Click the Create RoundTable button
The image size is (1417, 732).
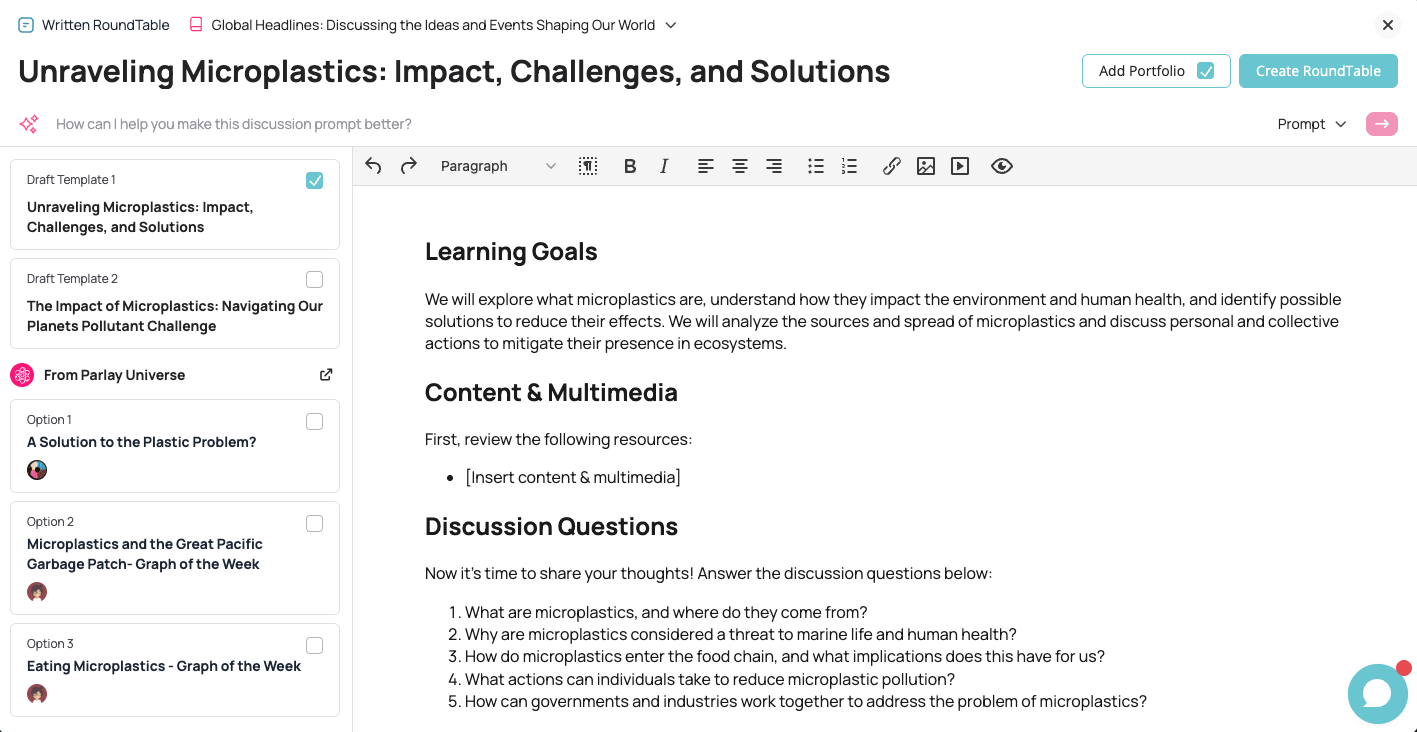tap(1318, 71)
